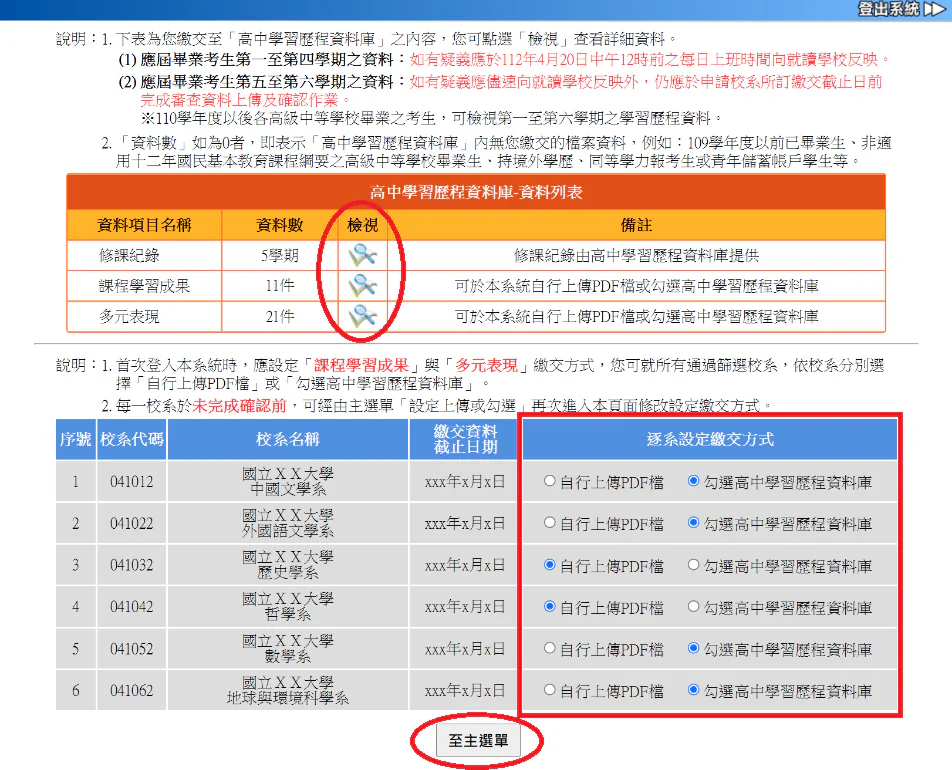Click the 至主選單 button
Viewport: 952px width, 770px height.
pyautogui.click(x=478, y=741)
